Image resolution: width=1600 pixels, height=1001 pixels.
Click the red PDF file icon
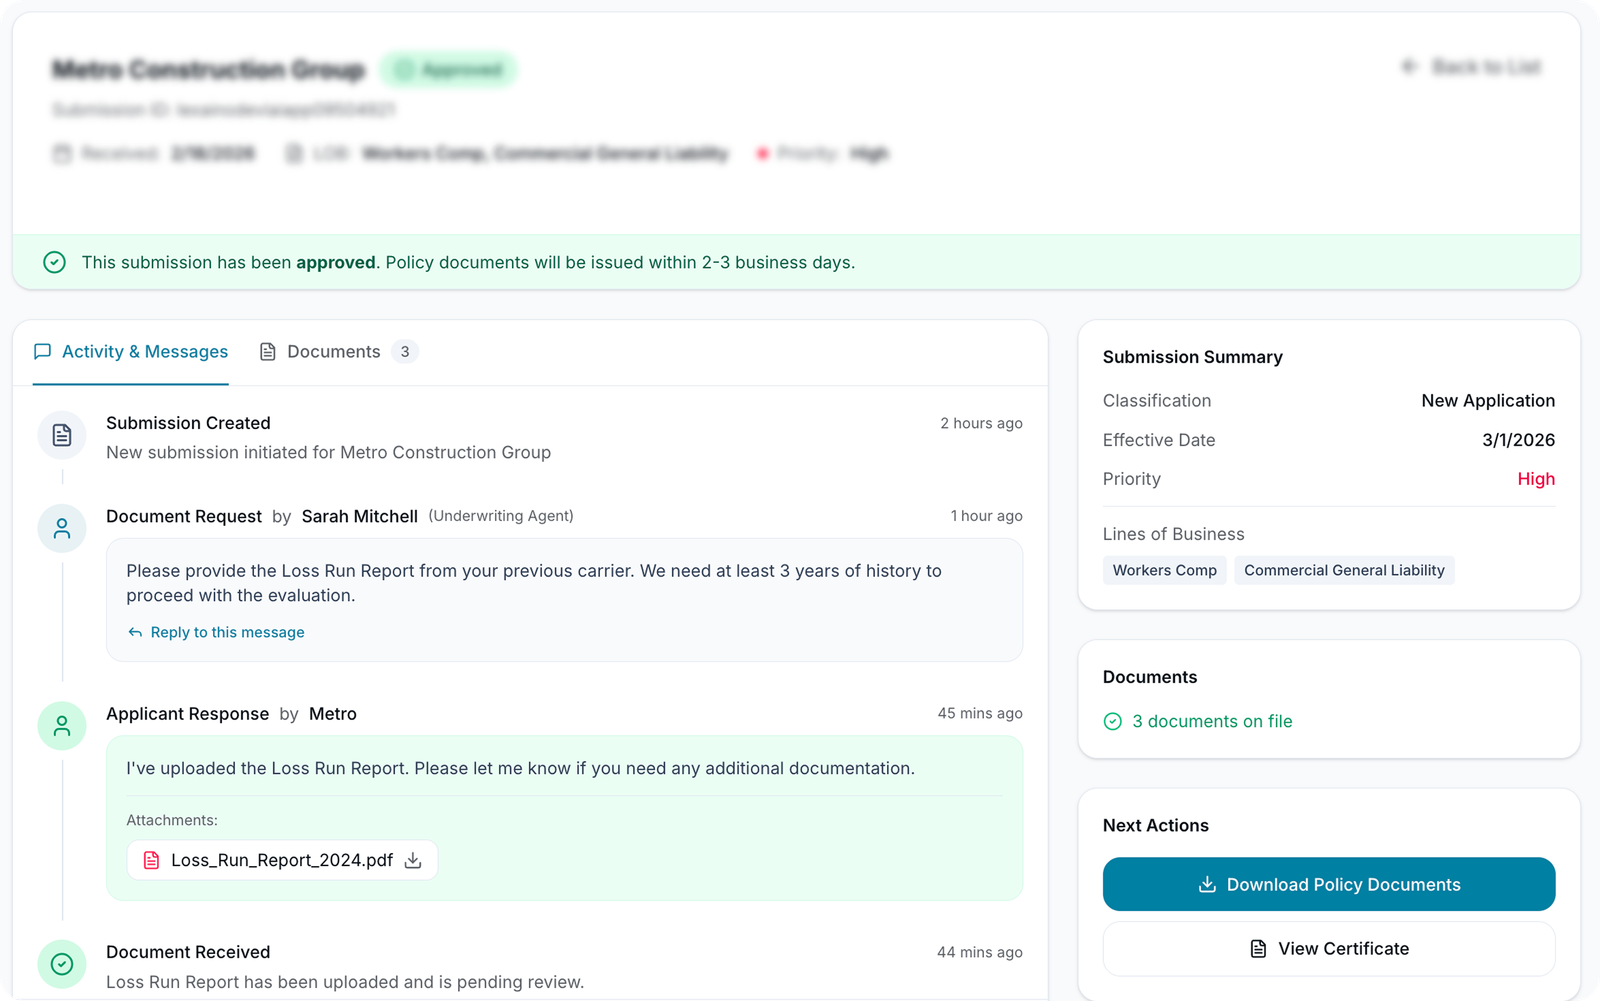pos(152,860)
